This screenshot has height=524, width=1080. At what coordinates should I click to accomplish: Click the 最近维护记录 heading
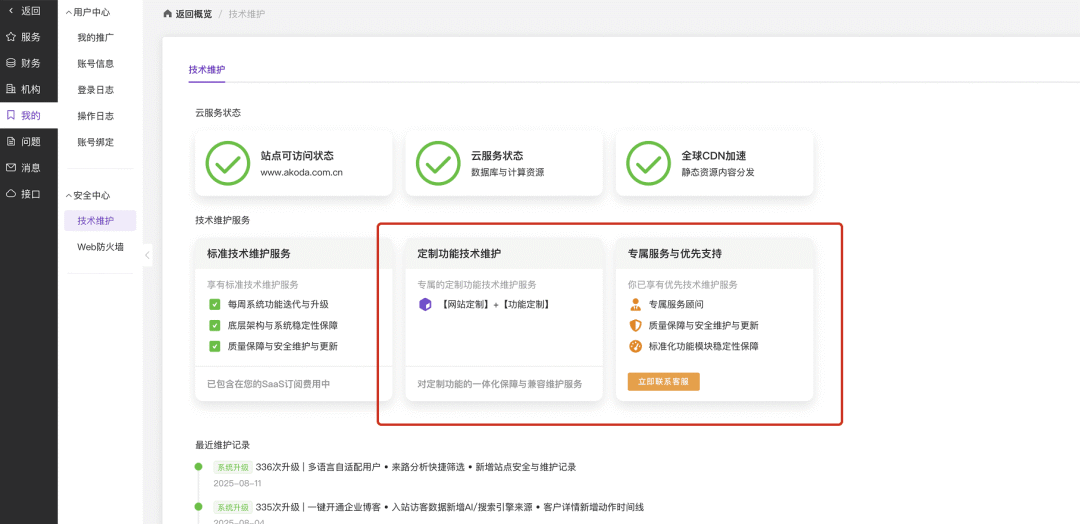pos(222,445)
